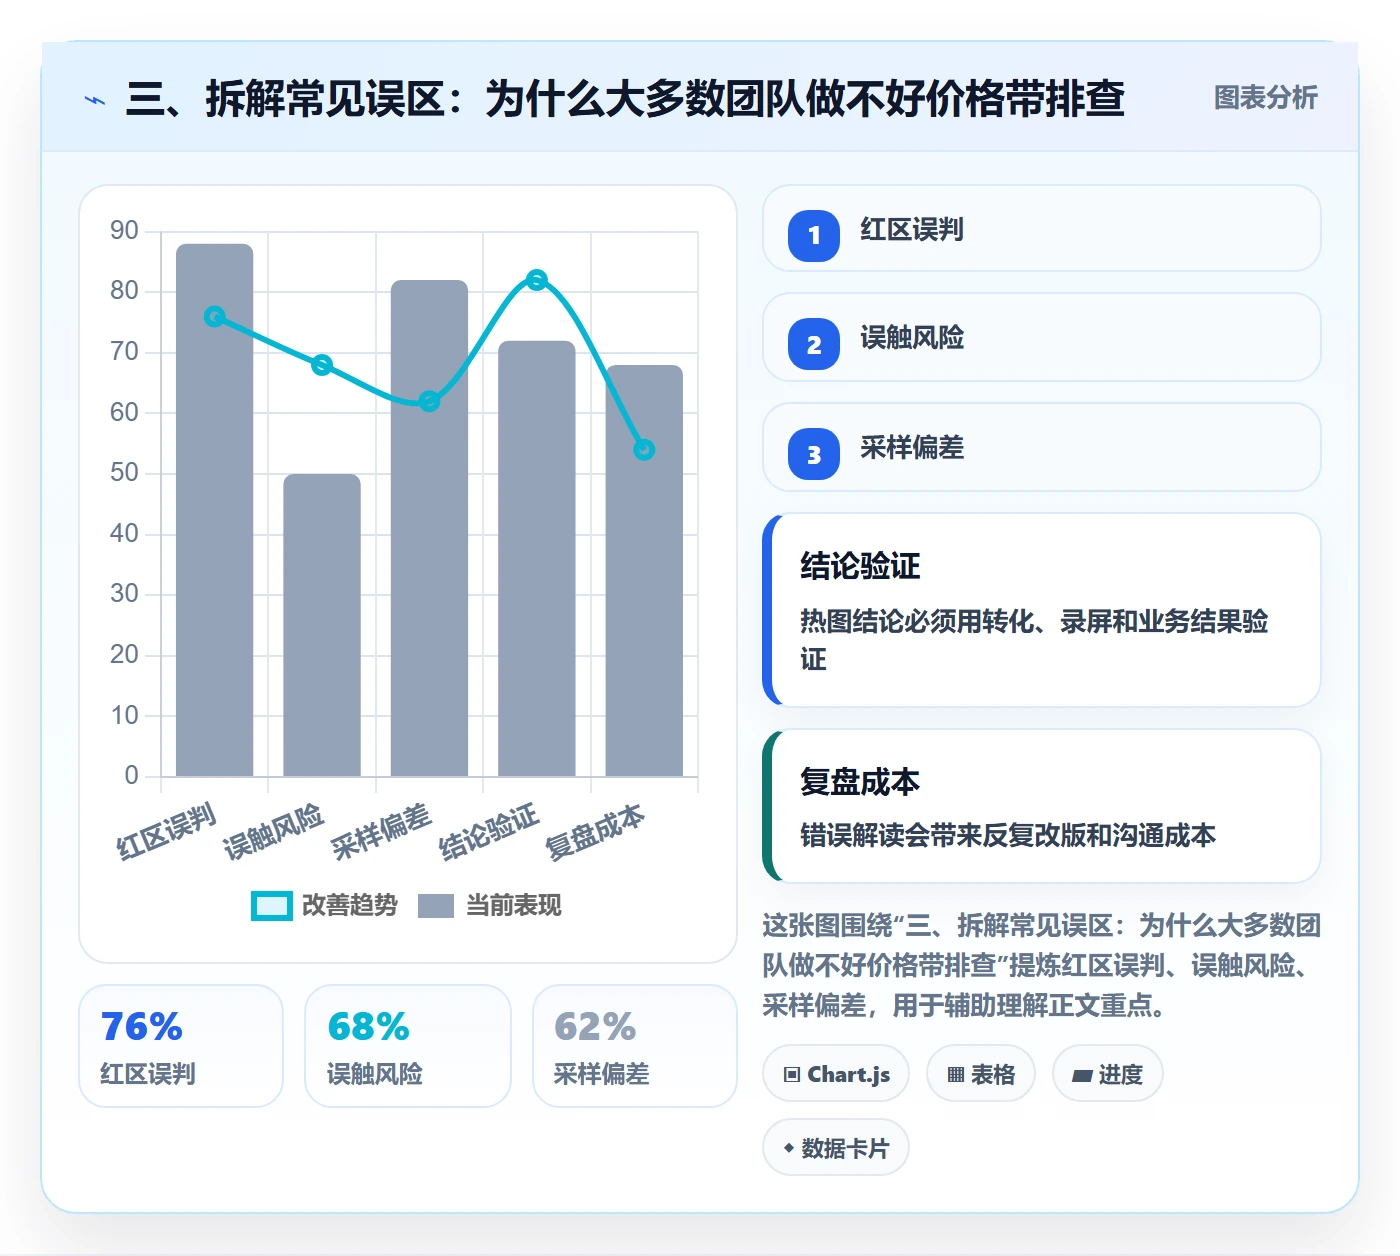Open the 结论验证 card
1400x1256 pixels.
(1041, 610)
